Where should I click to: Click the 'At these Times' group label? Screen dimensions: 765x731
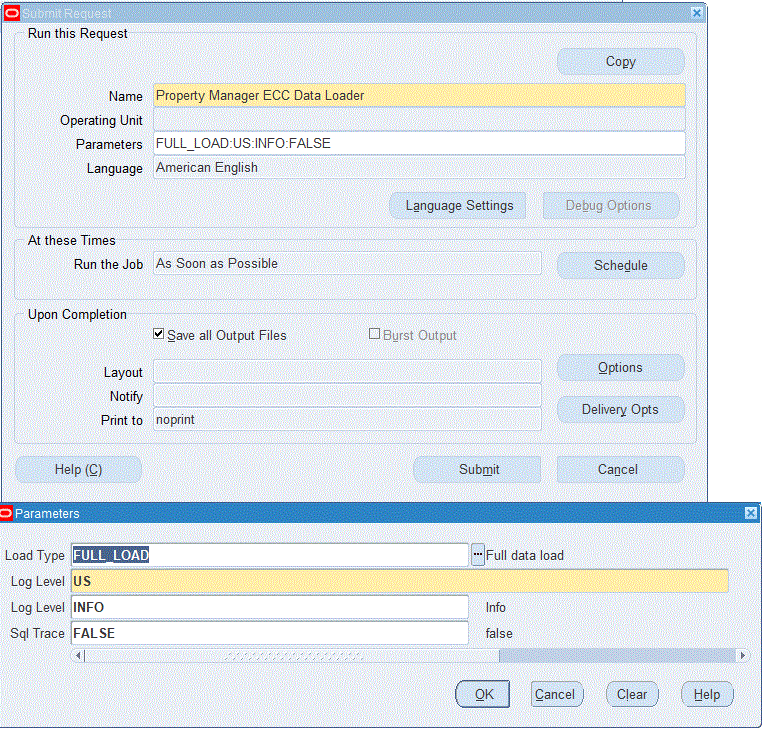tap(72, 240)
